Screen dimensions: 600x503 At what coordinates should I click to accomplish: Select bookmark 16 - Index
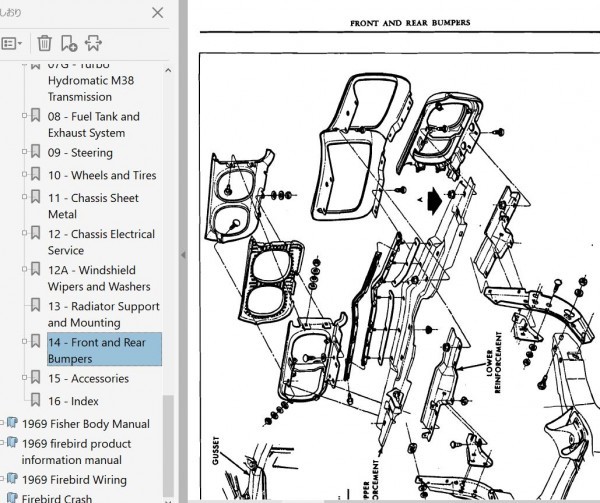click(73, 401)
